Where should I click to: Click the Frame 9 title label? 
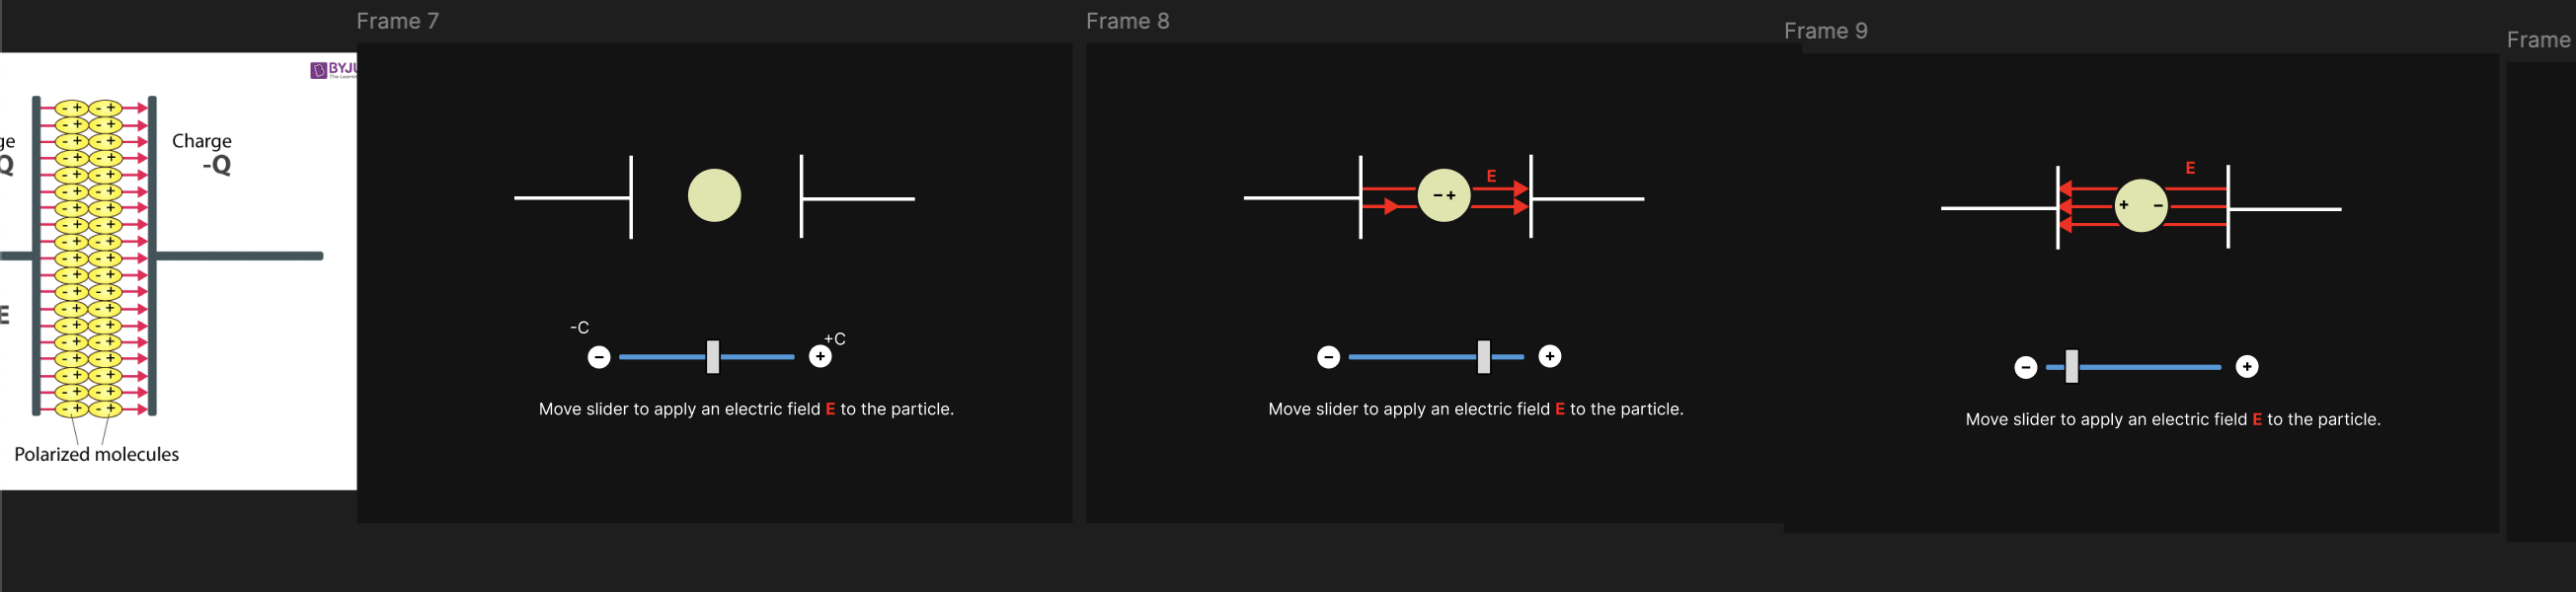pyautogui.click(x=1825, y=31)
